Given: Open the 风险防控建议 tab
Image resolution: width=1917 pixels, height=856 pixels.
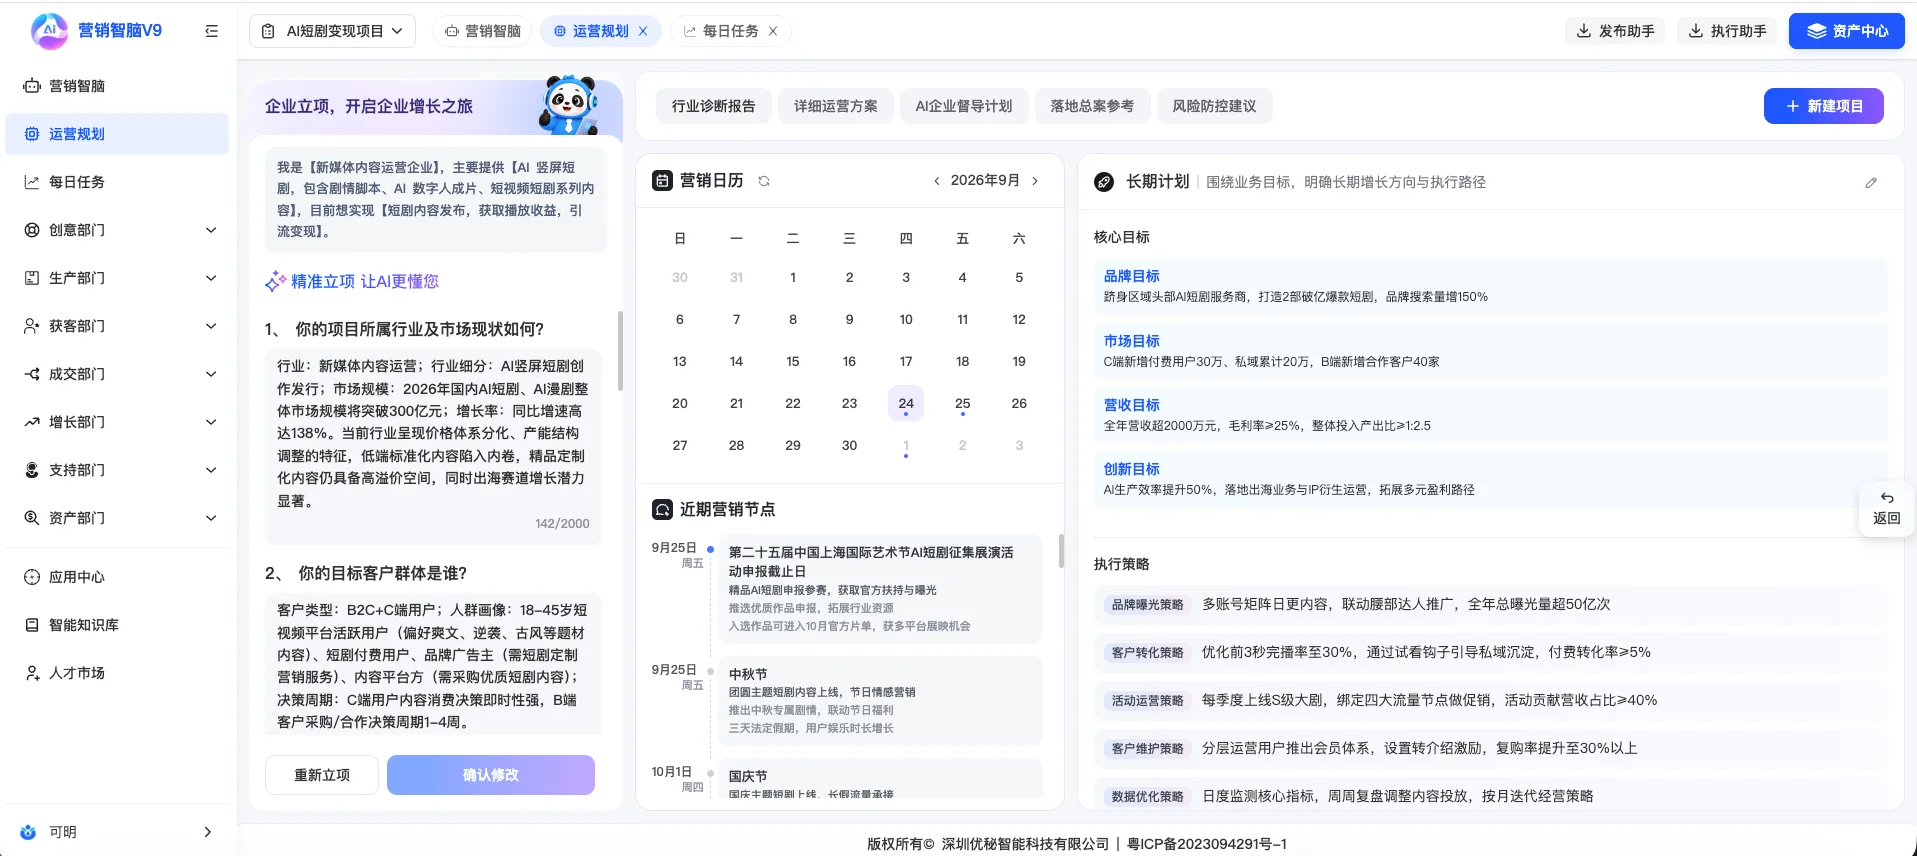Looking at the screenshot, I should pos(1214,106).
